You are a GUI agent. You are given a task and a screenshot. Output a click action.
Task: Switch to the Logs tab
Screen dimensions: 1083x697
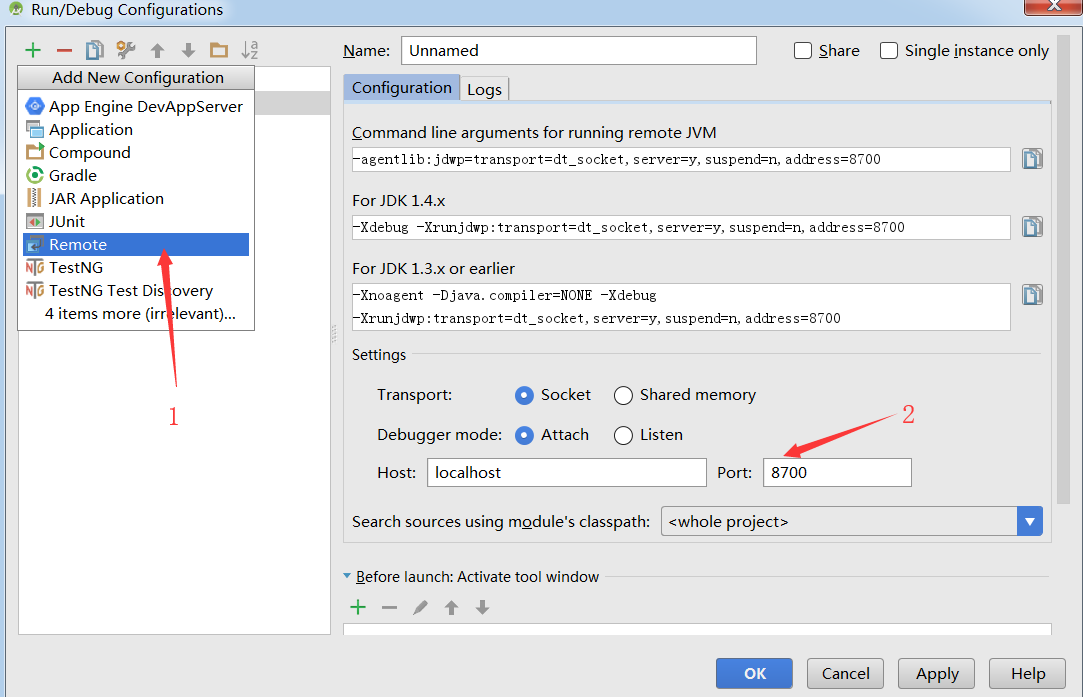tap(484, 89)
